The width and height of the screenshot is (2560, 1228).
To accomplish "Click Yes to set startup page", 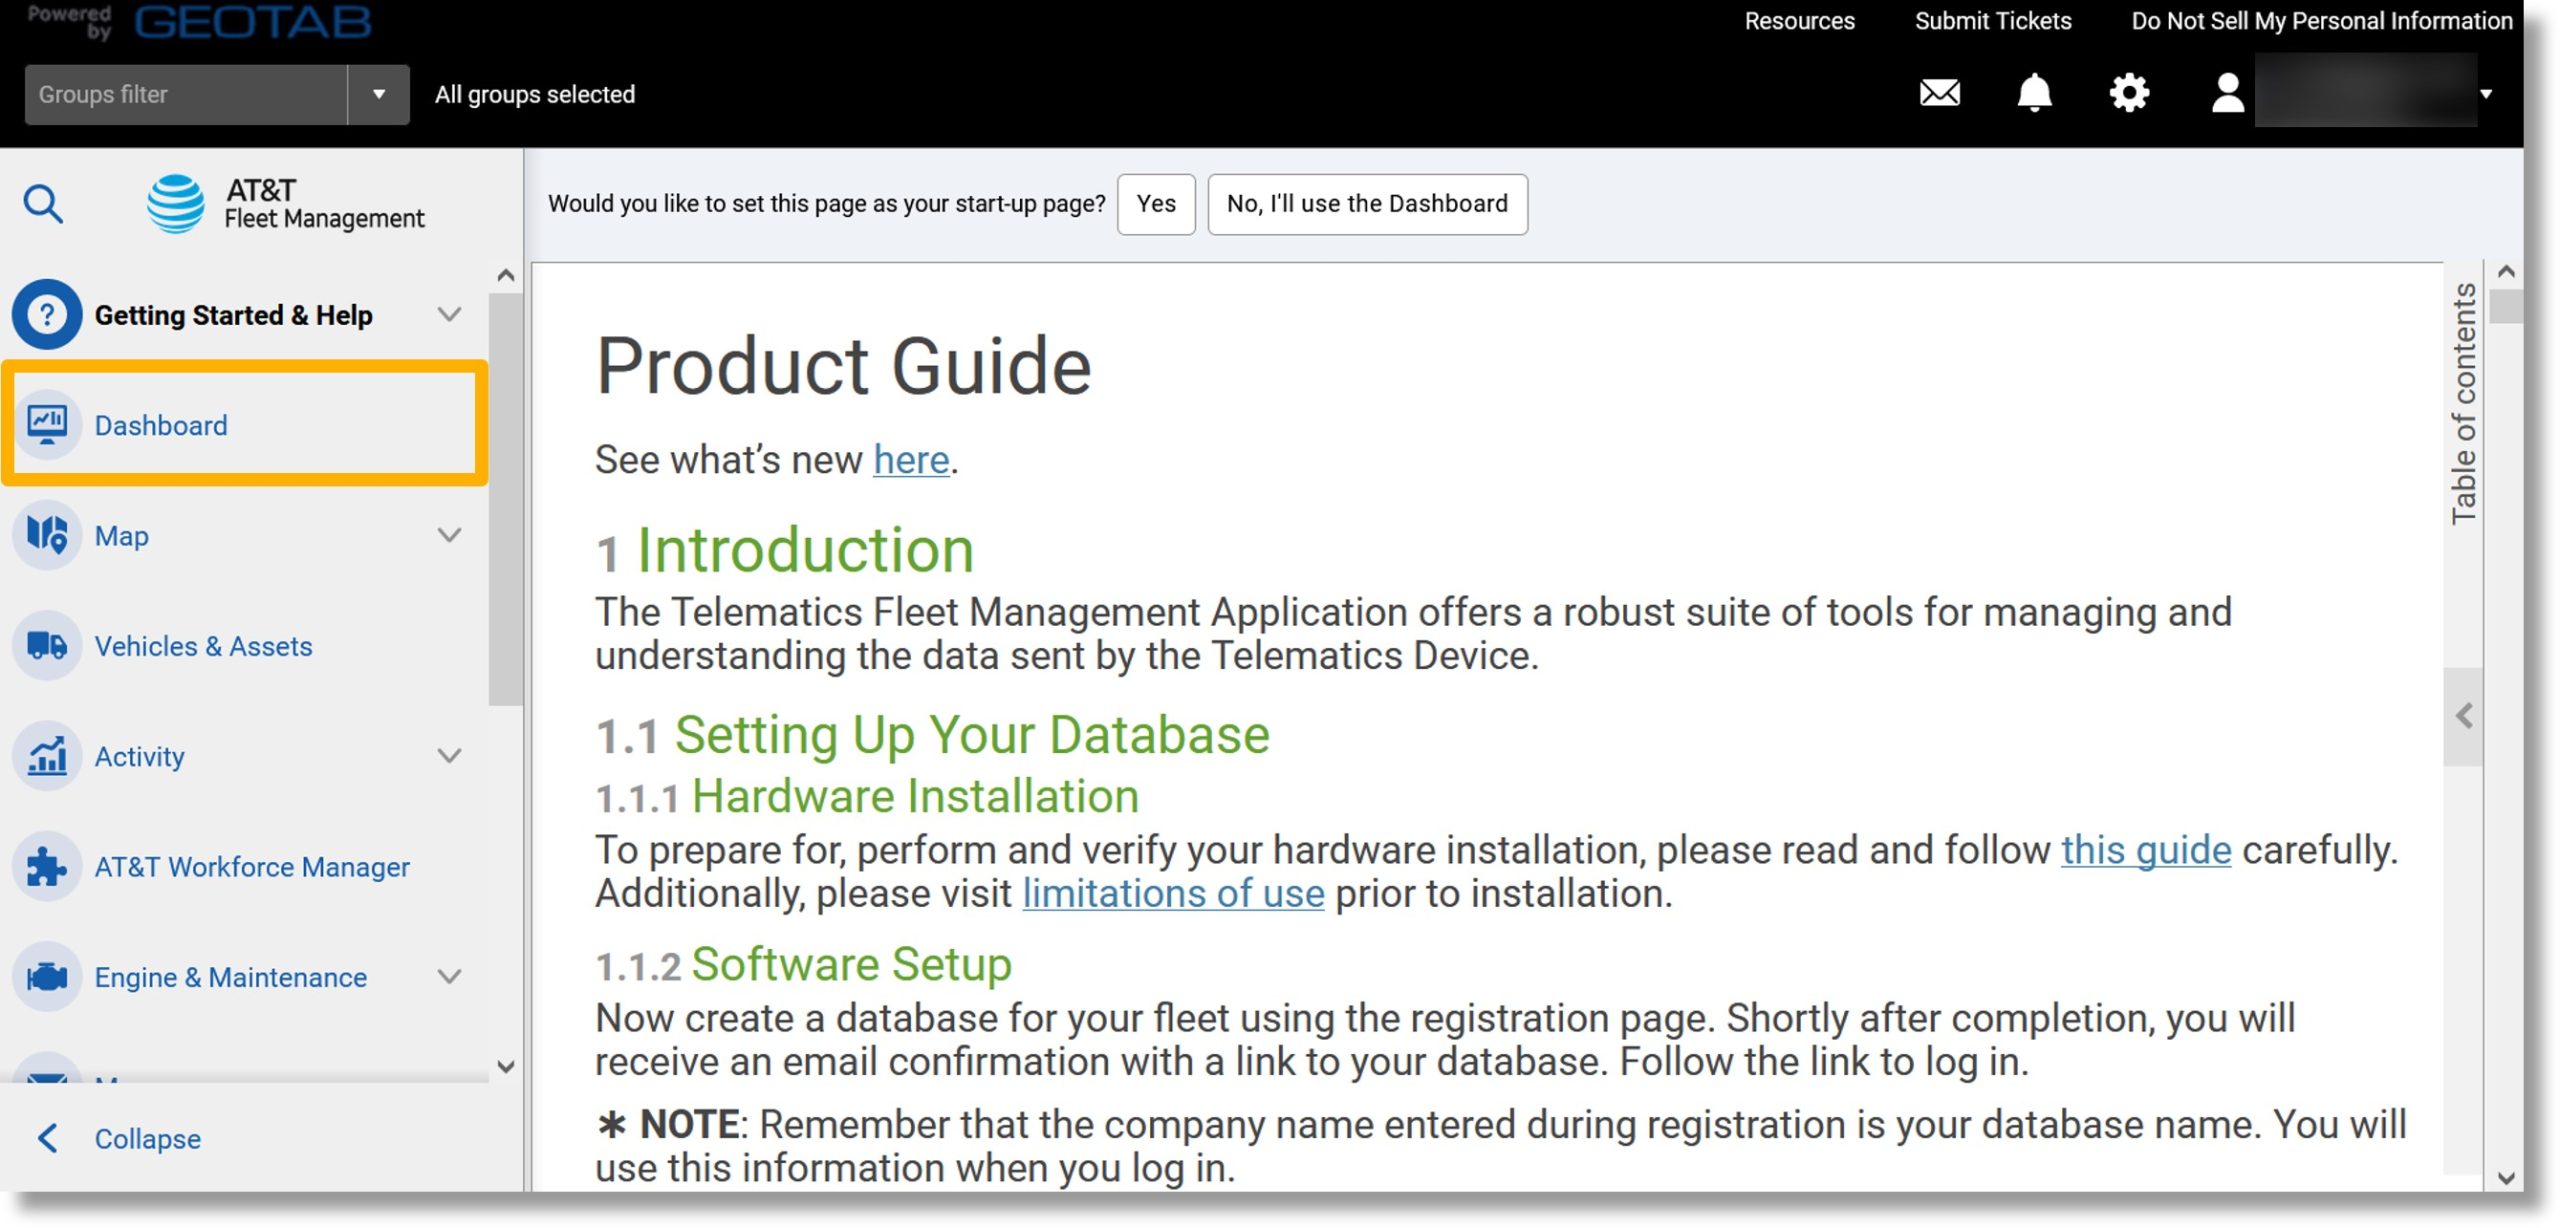I will 1158,202.
